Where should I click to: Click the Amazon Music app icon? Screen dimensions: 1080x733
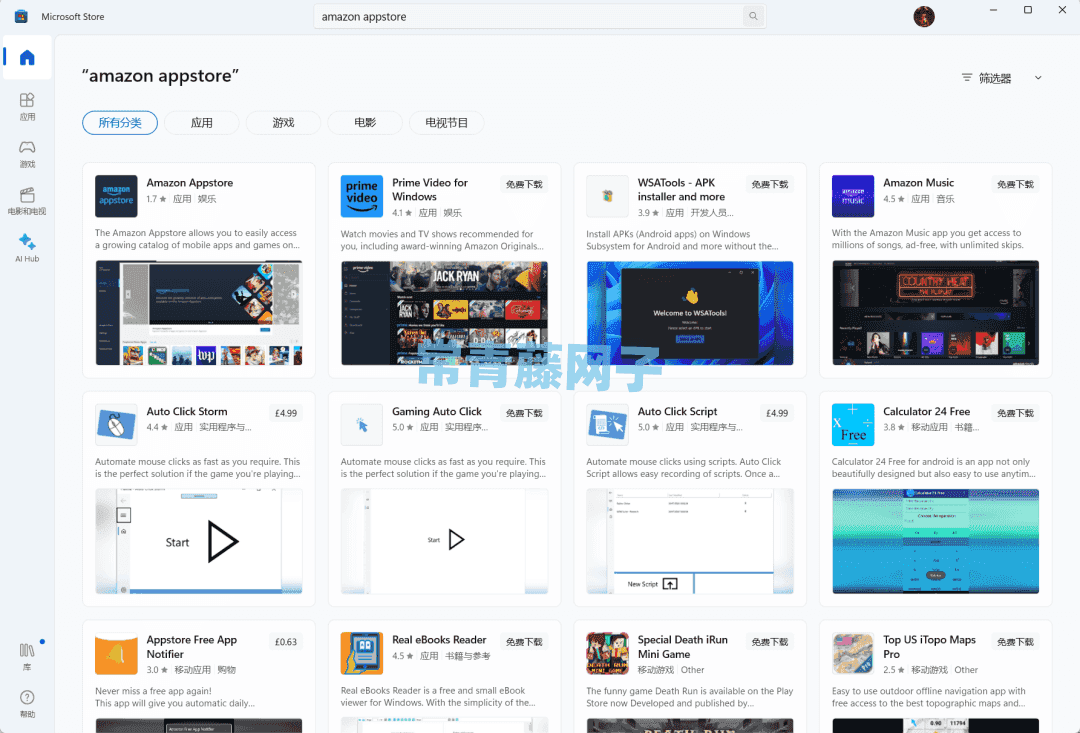(x=853, y=196)
